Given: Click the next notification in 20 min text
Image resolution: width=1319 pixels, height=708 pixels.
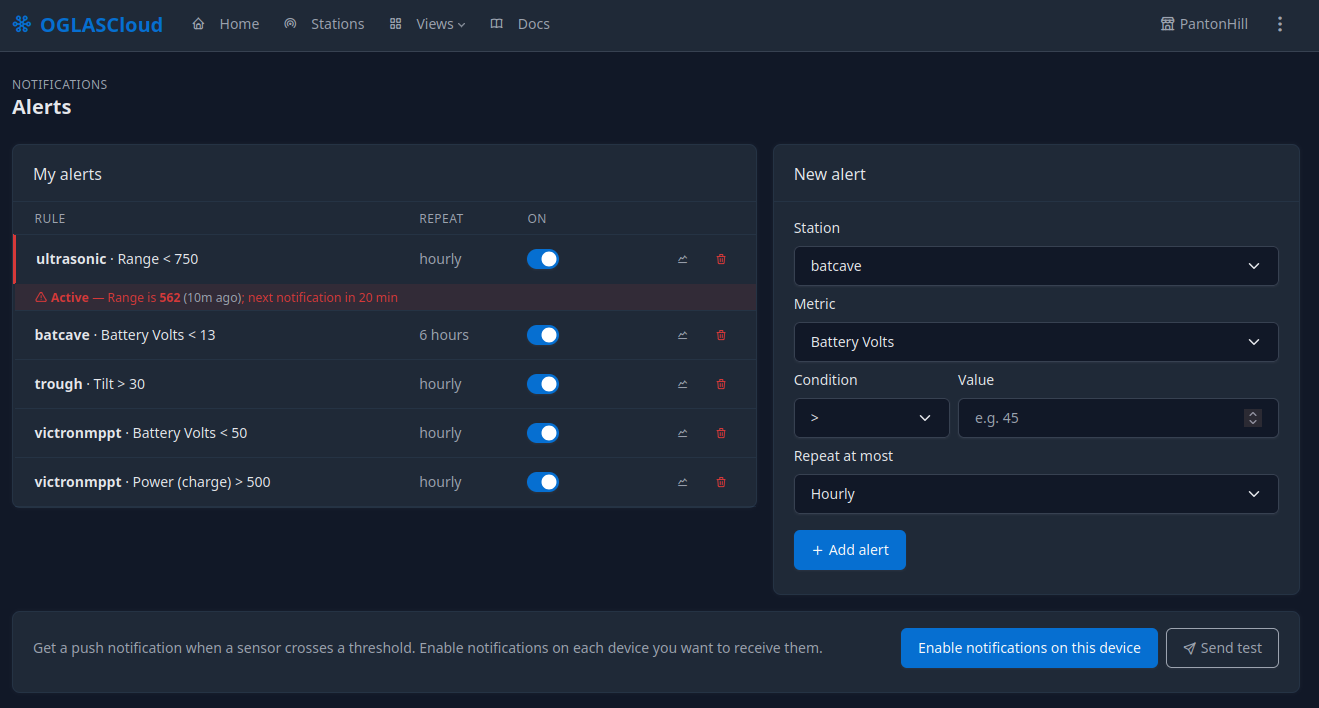Looking at the screenshot, I should (x=323, y=298).
